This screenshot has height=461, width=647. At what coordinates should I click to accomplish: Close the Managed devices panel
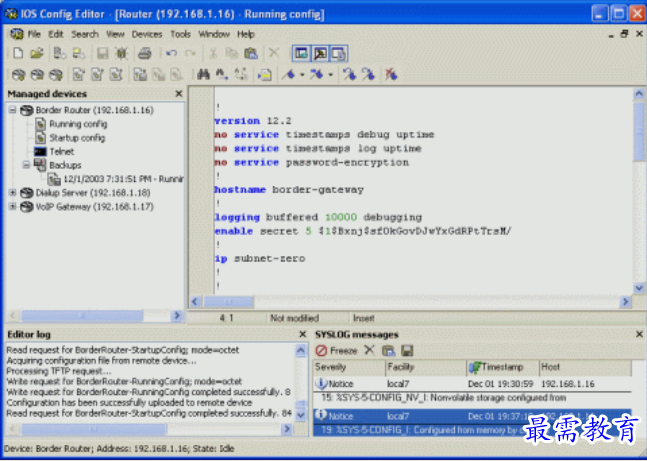179,94
